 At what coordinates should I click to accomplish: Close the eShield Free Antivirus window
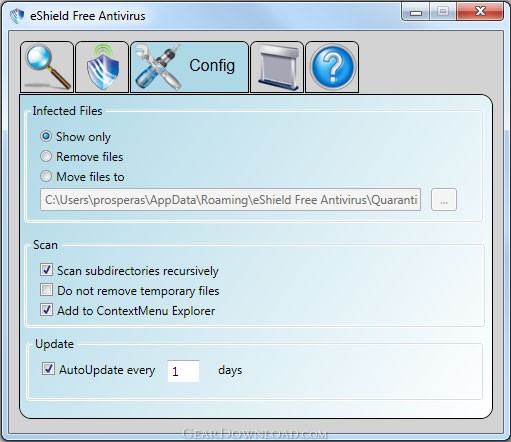pos(480,12)
